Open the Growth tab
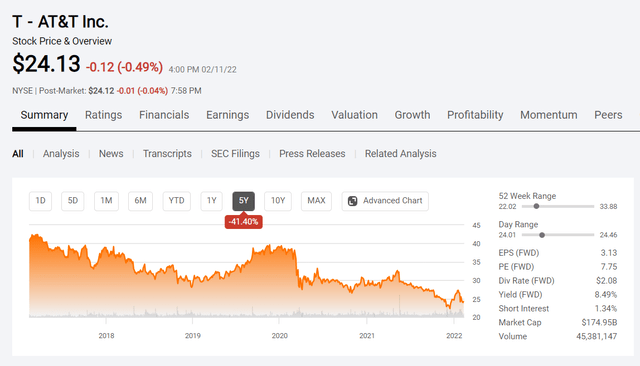 [x=412, y=115]
